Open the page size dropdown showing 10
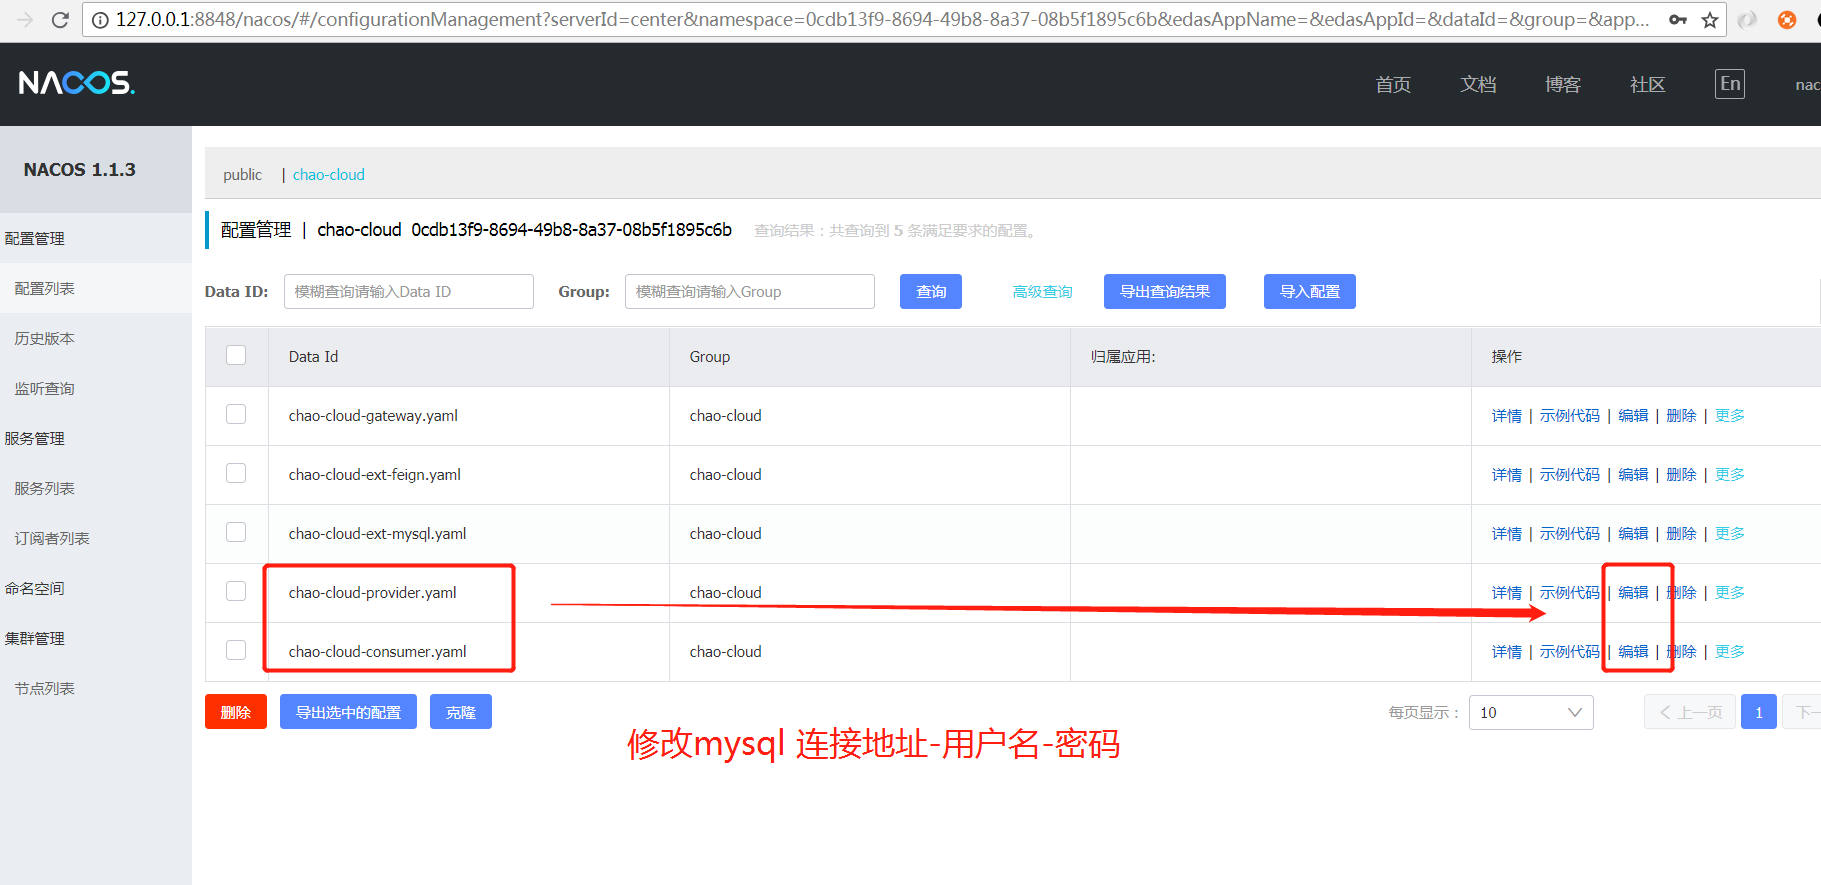 pos(1531,712)
